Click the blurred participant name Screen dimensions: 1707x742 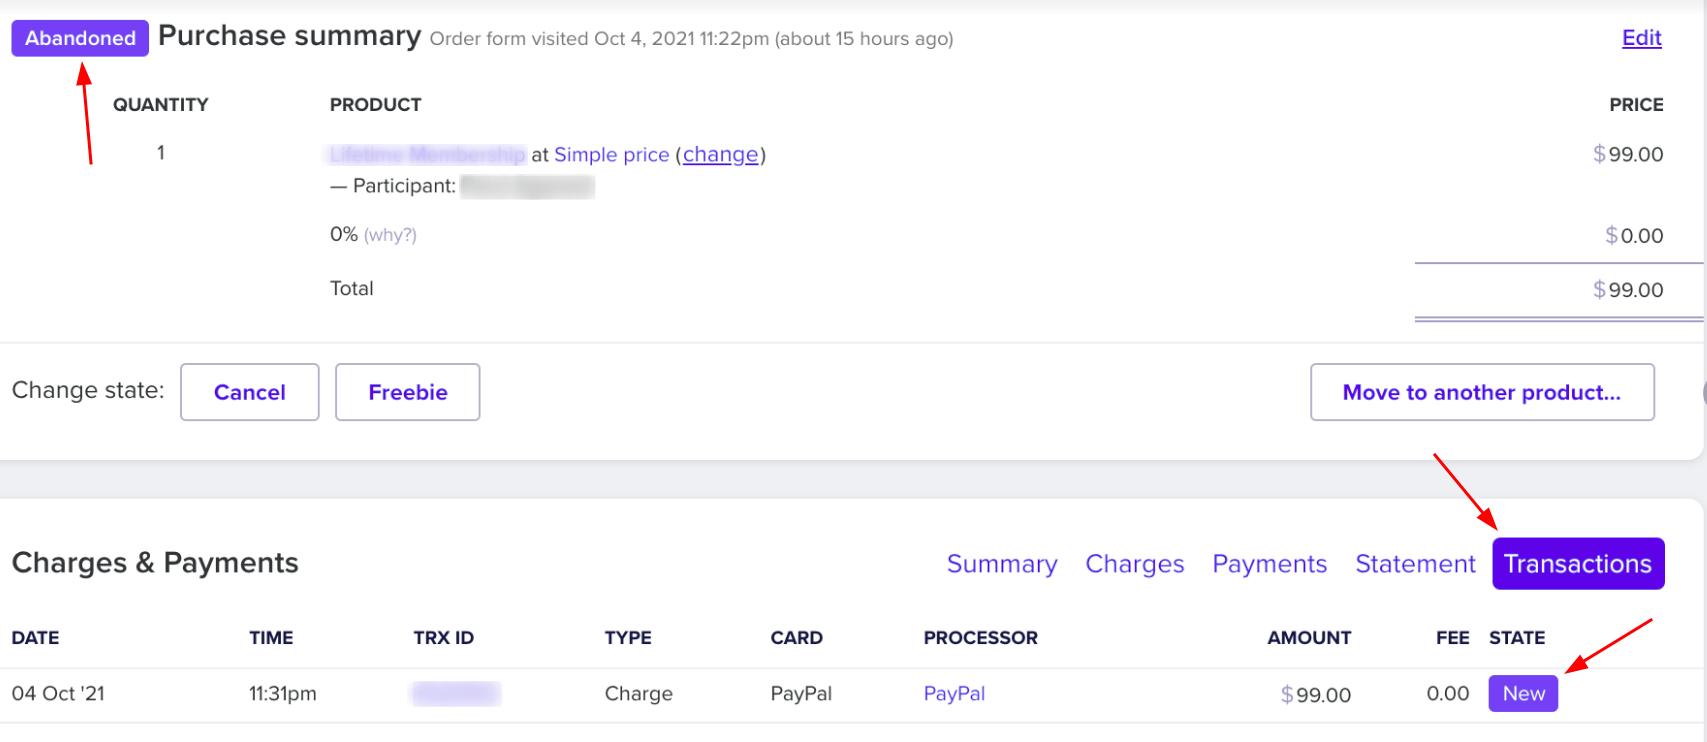coord(527,186)
